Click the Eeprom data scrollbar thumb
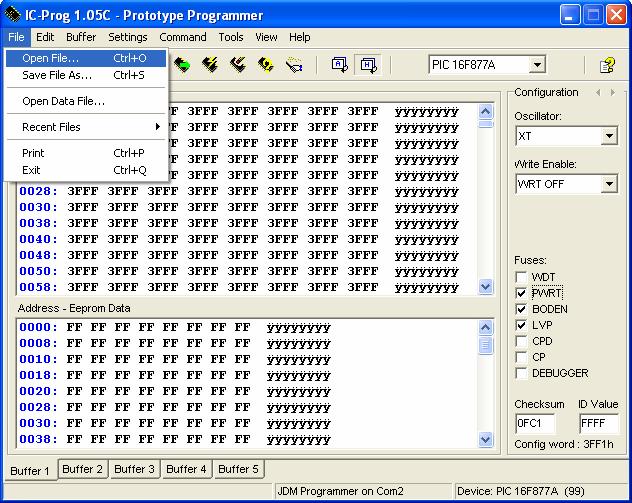This screenshot has height=503, width=632. pos(485,345)
